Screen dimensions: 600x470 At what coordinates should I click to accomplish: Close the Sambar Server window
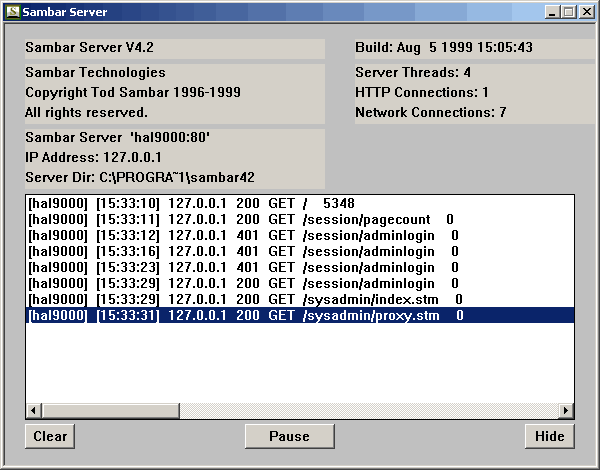tap(587, 12)
